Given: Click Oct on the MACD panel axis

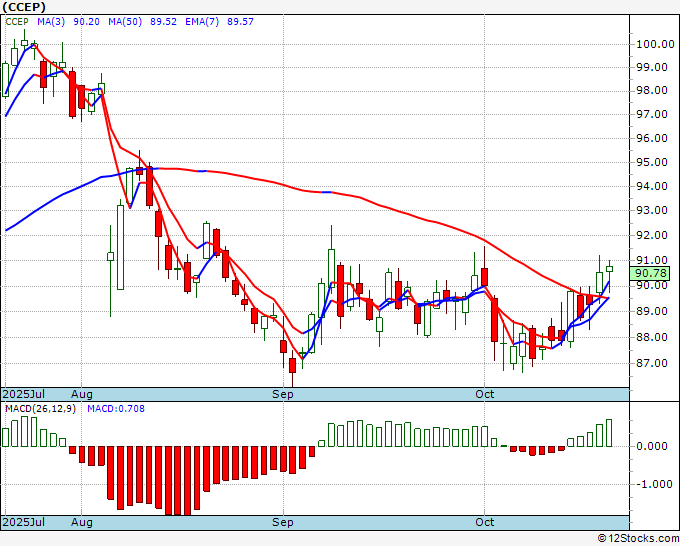Looking at the screenshot, I should point(484,522).
